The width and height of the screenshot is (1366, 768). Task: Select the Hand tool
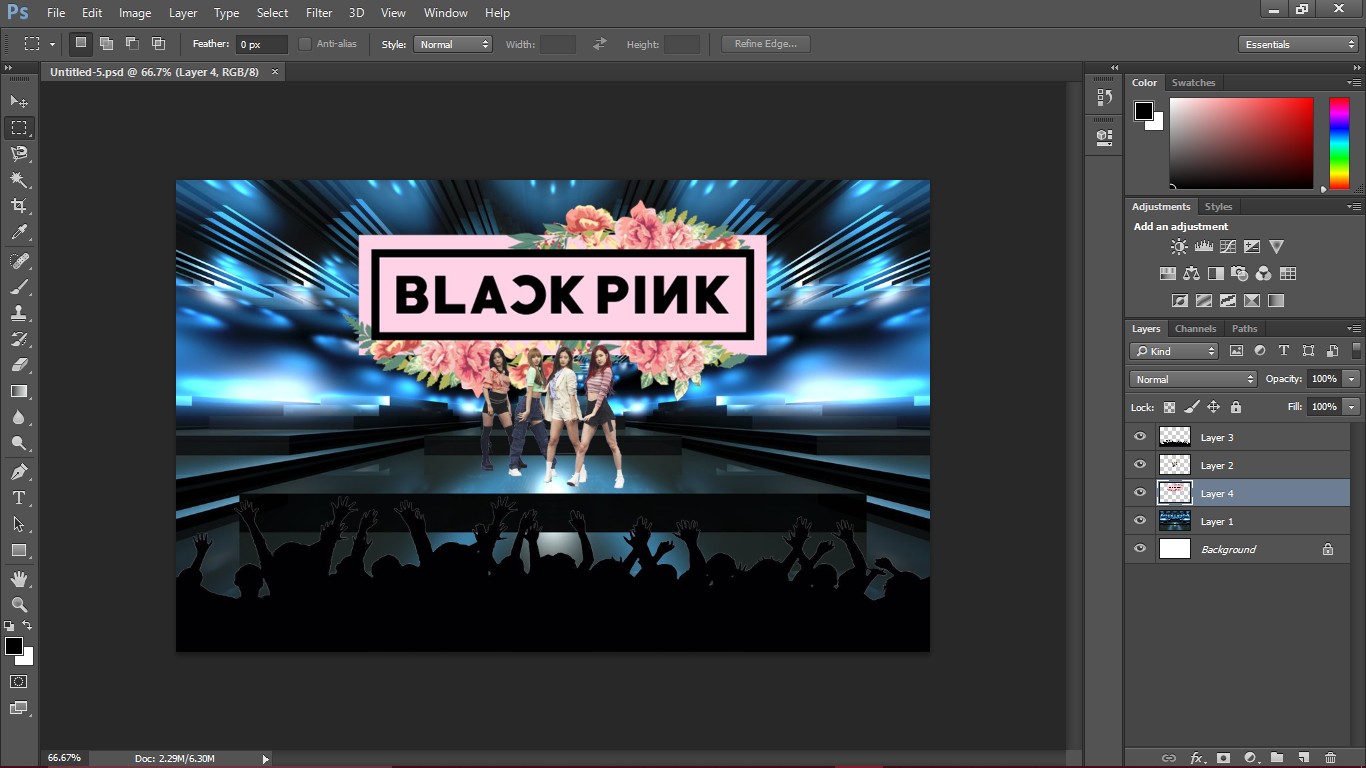pos(19,579)
